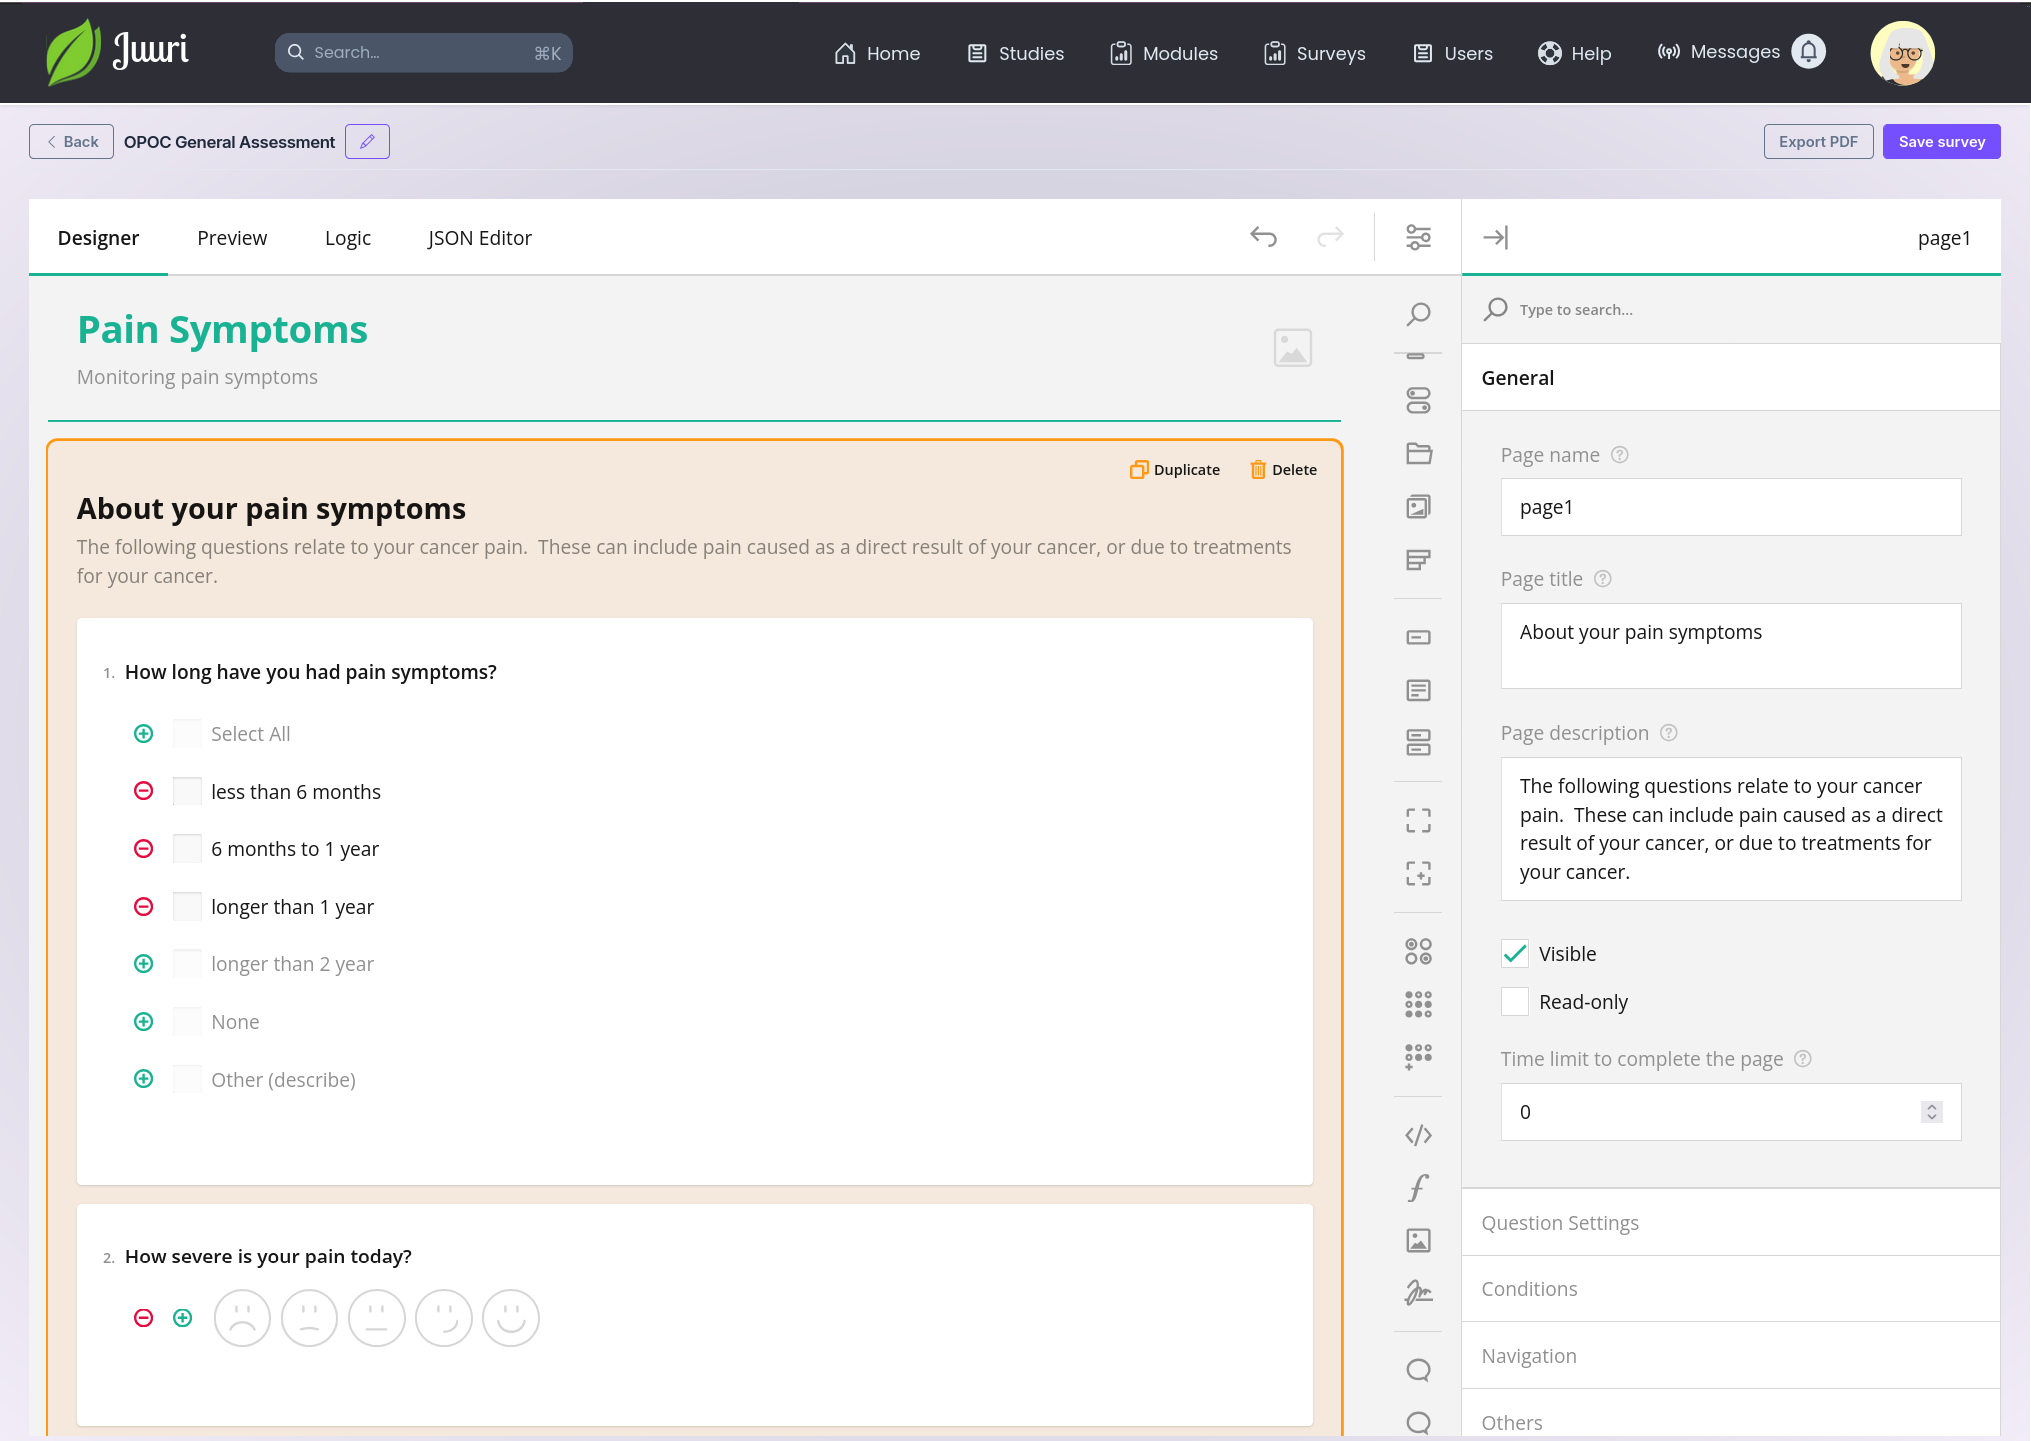Click the redo arrow in designer toolbar

[x=1330, y=237]
